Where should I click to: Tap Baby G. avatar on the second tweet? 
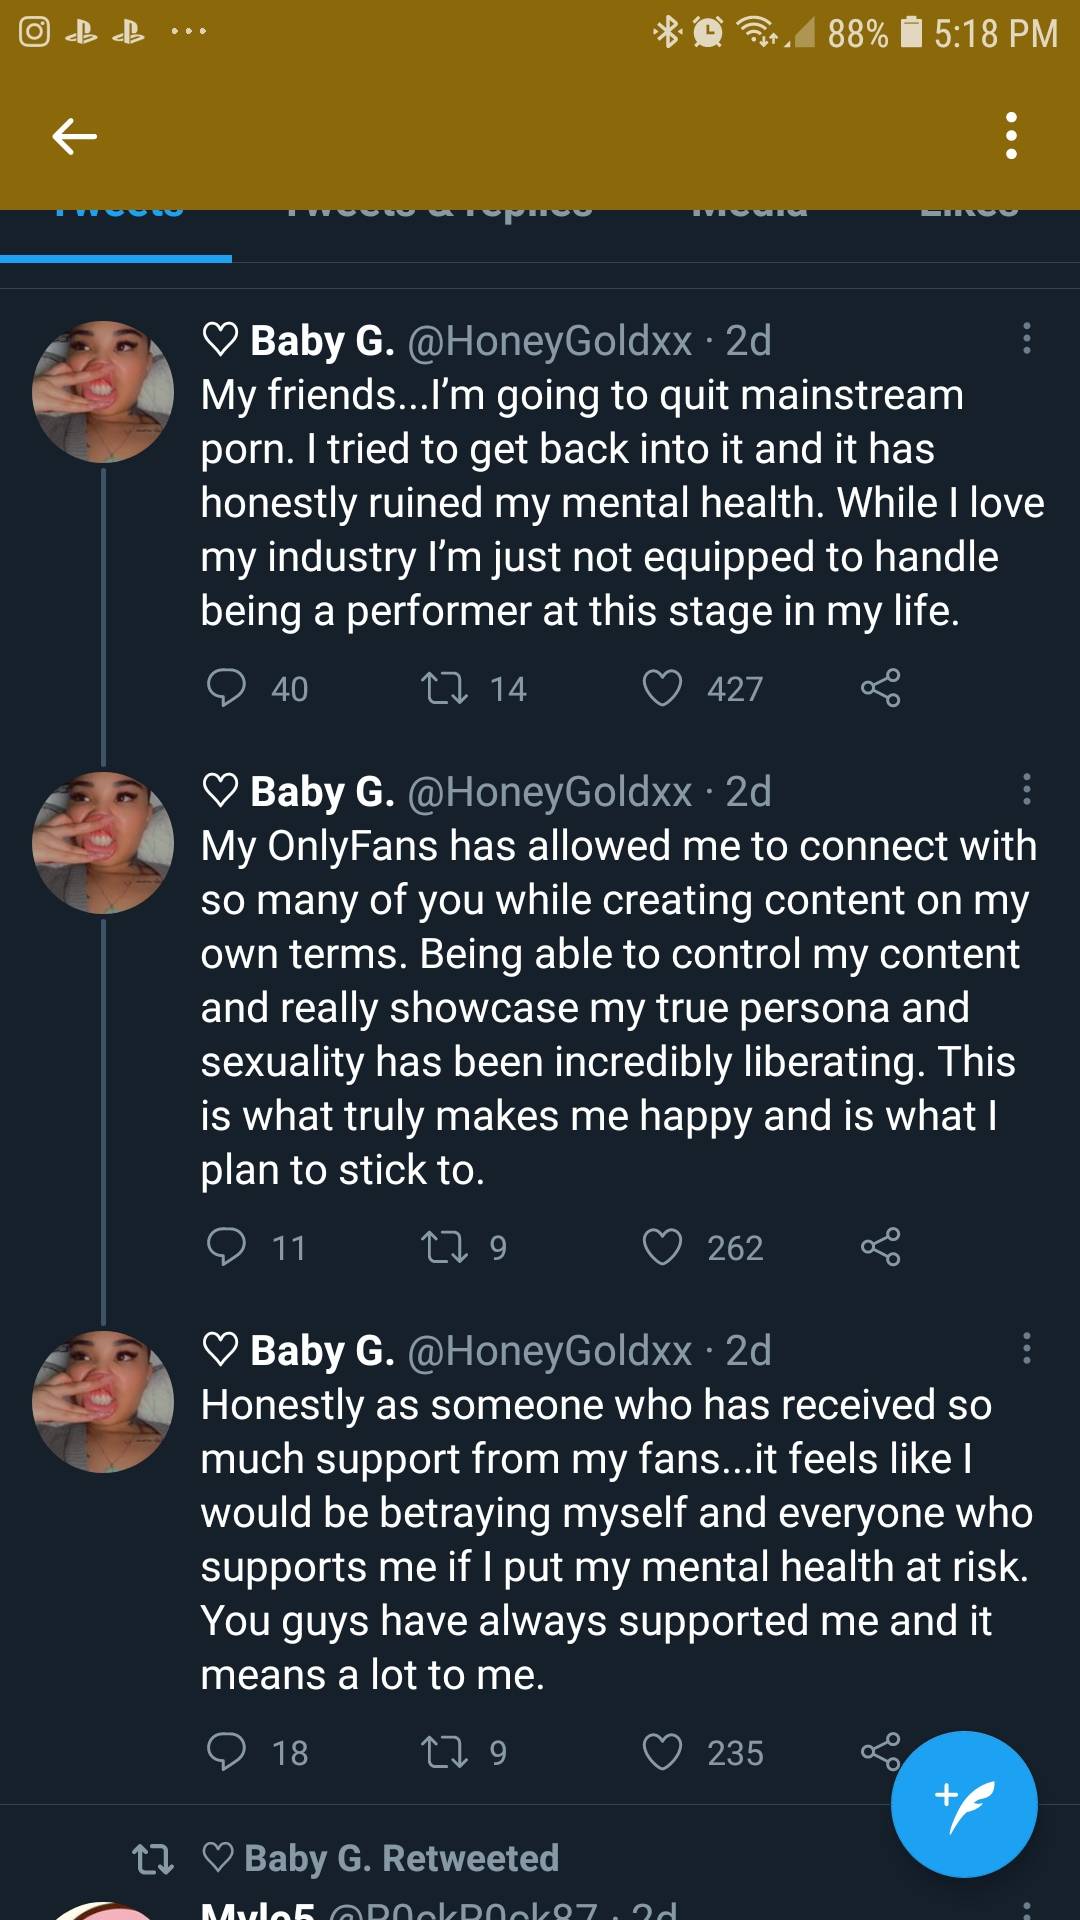[x=102, y=842]
